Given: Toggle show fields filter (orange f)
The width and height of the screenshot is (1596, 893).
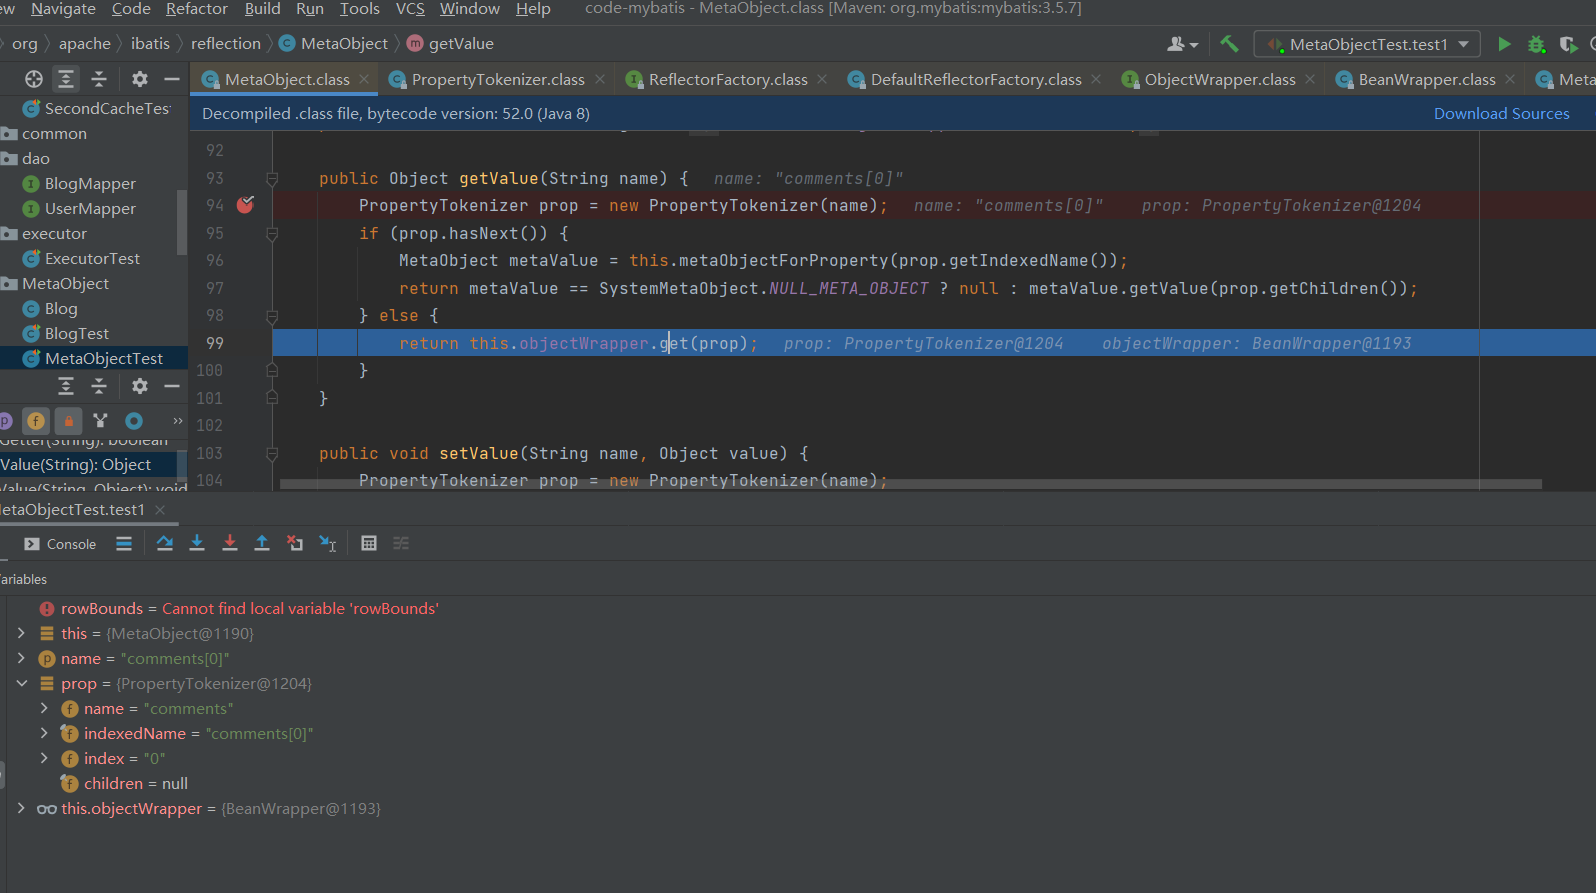Looking at the screenshot, I should click(x=36, y=421).
